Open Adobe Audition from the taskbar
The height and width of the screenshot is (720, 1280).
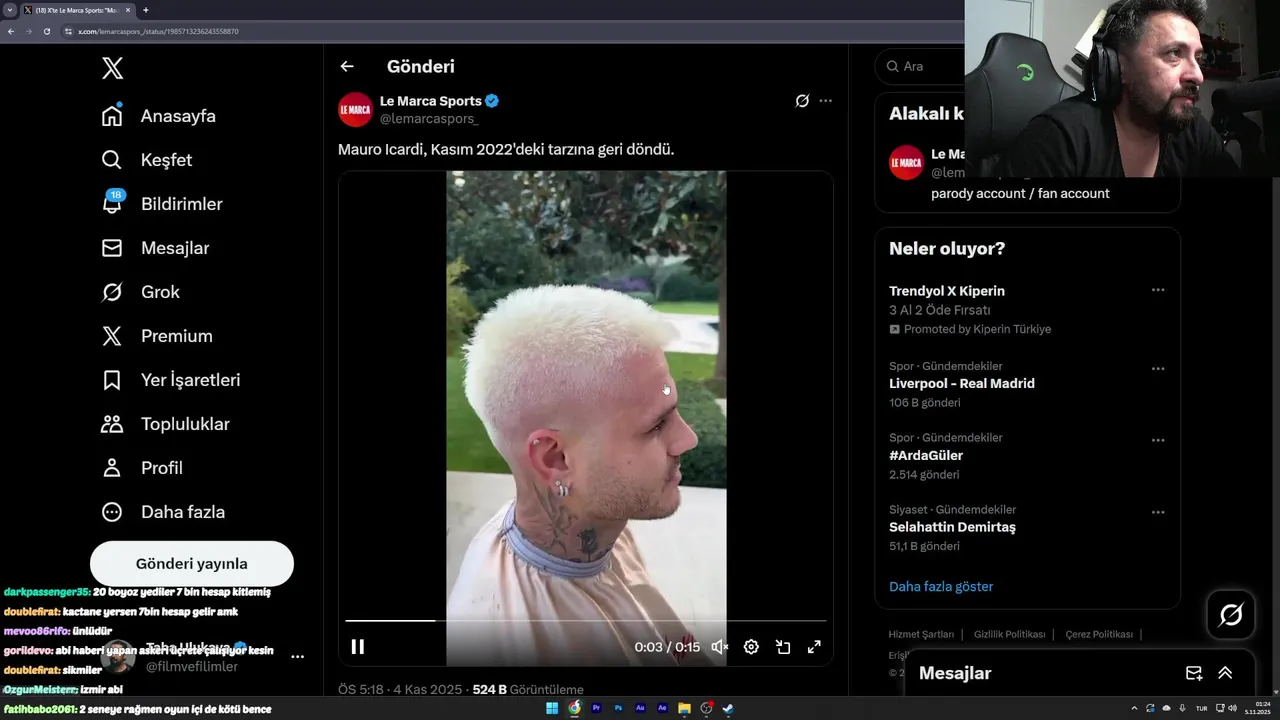[640, 708]
